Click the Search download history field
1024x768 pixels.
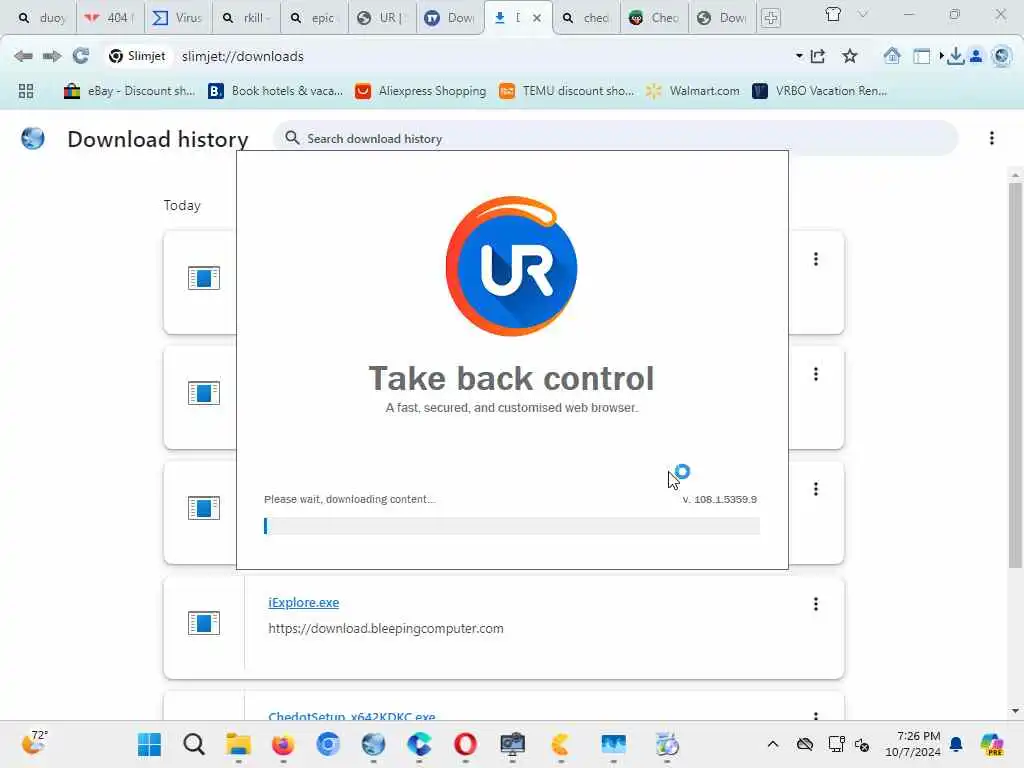click(x=615, y=138)
